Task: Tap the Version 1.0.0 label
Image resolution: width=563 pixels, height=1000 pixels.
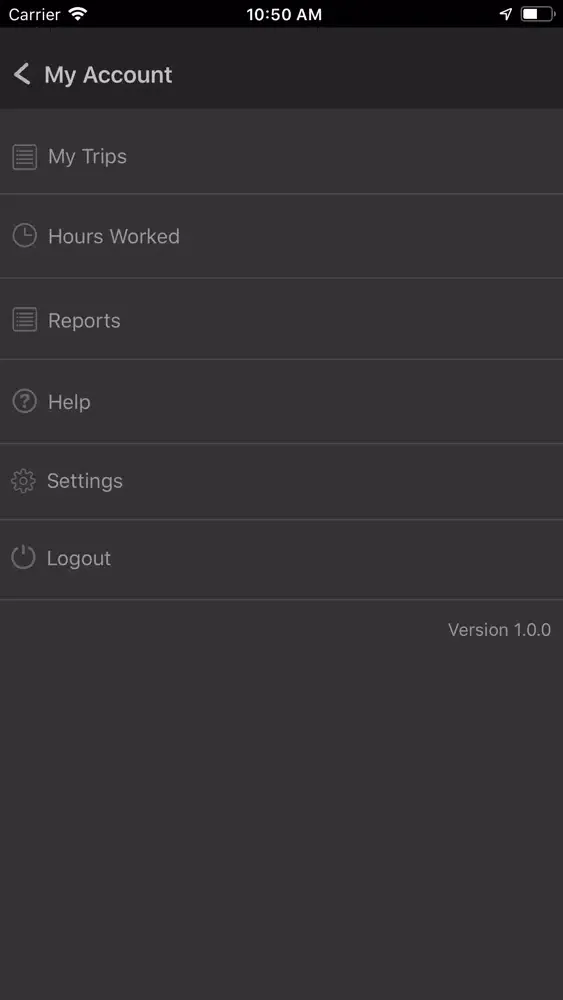Action: 499,630
